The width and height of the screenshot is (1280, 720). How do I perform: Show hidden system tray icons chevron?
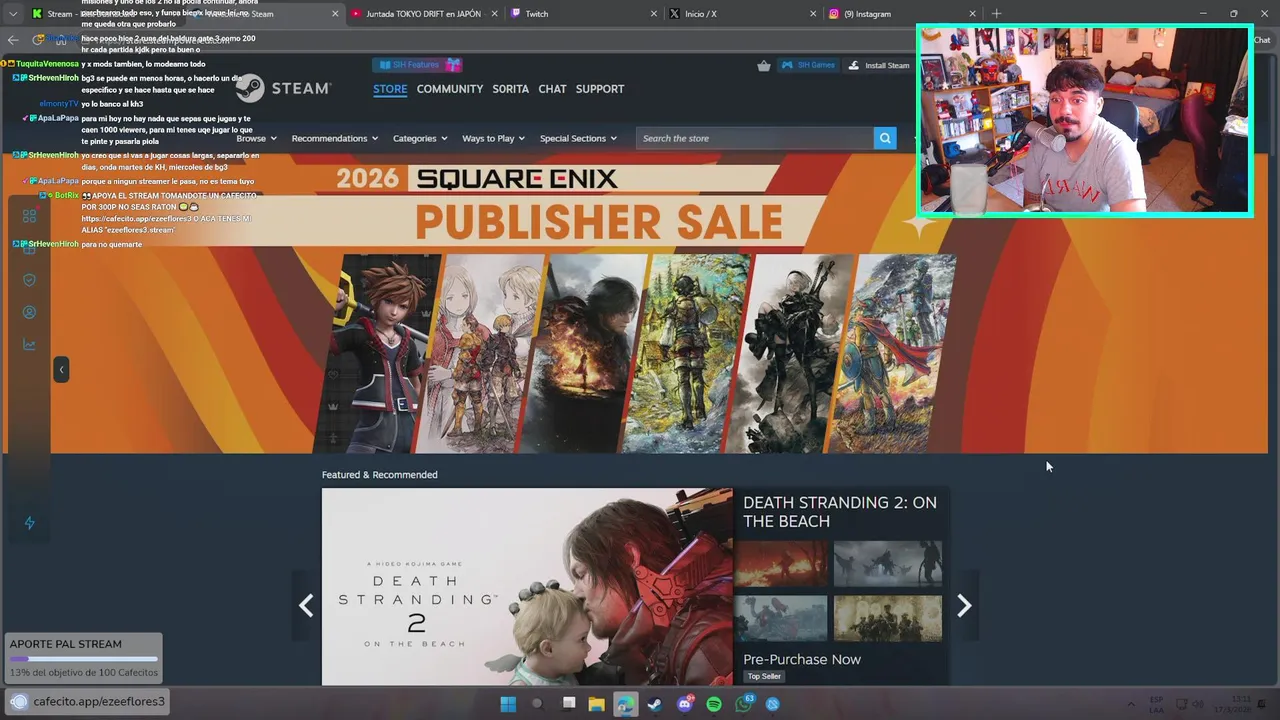pos(1131,704)
